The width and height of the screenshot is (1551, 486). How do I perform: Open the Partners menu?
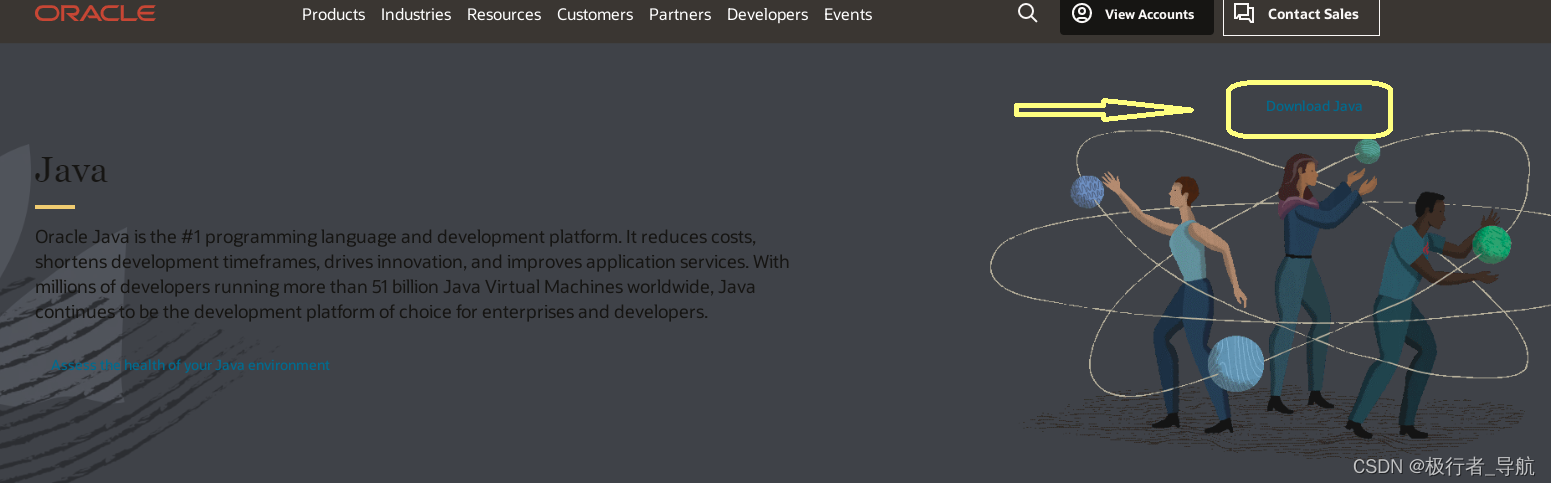pos(680,14)
